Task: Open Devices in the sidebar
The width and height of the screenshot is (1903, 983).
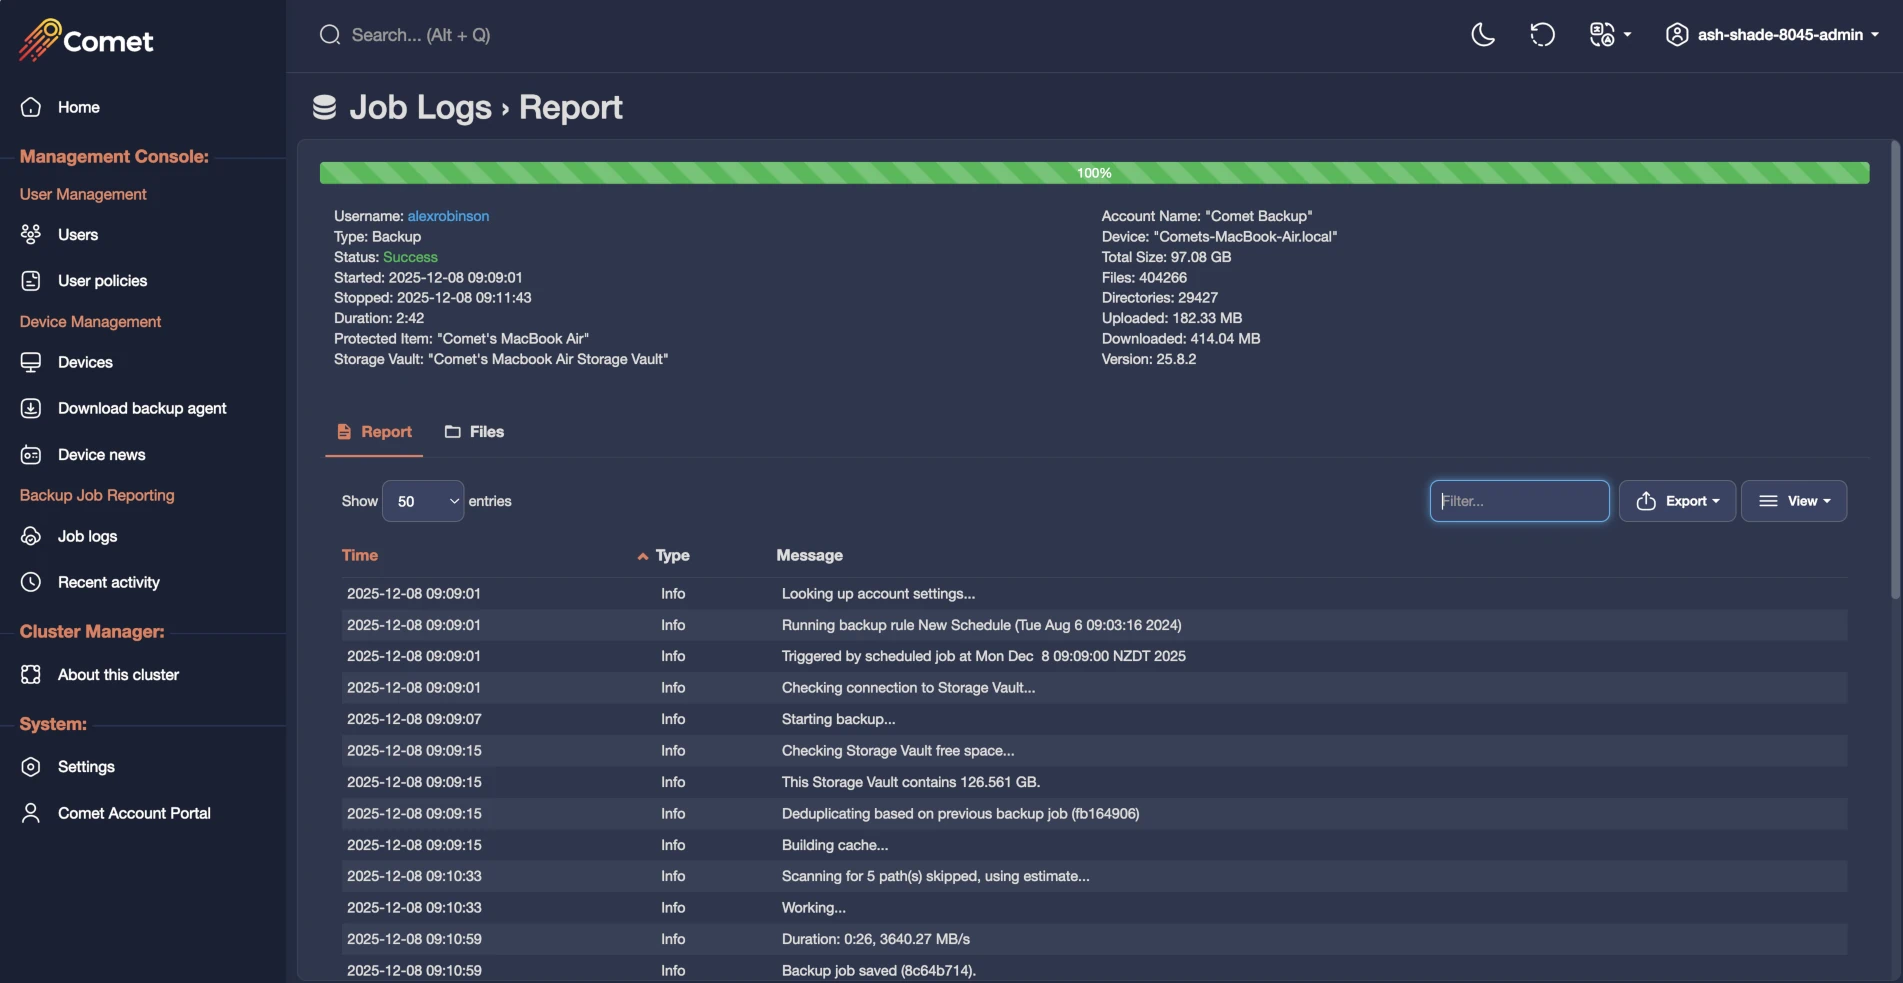Action: coord(85,362)
